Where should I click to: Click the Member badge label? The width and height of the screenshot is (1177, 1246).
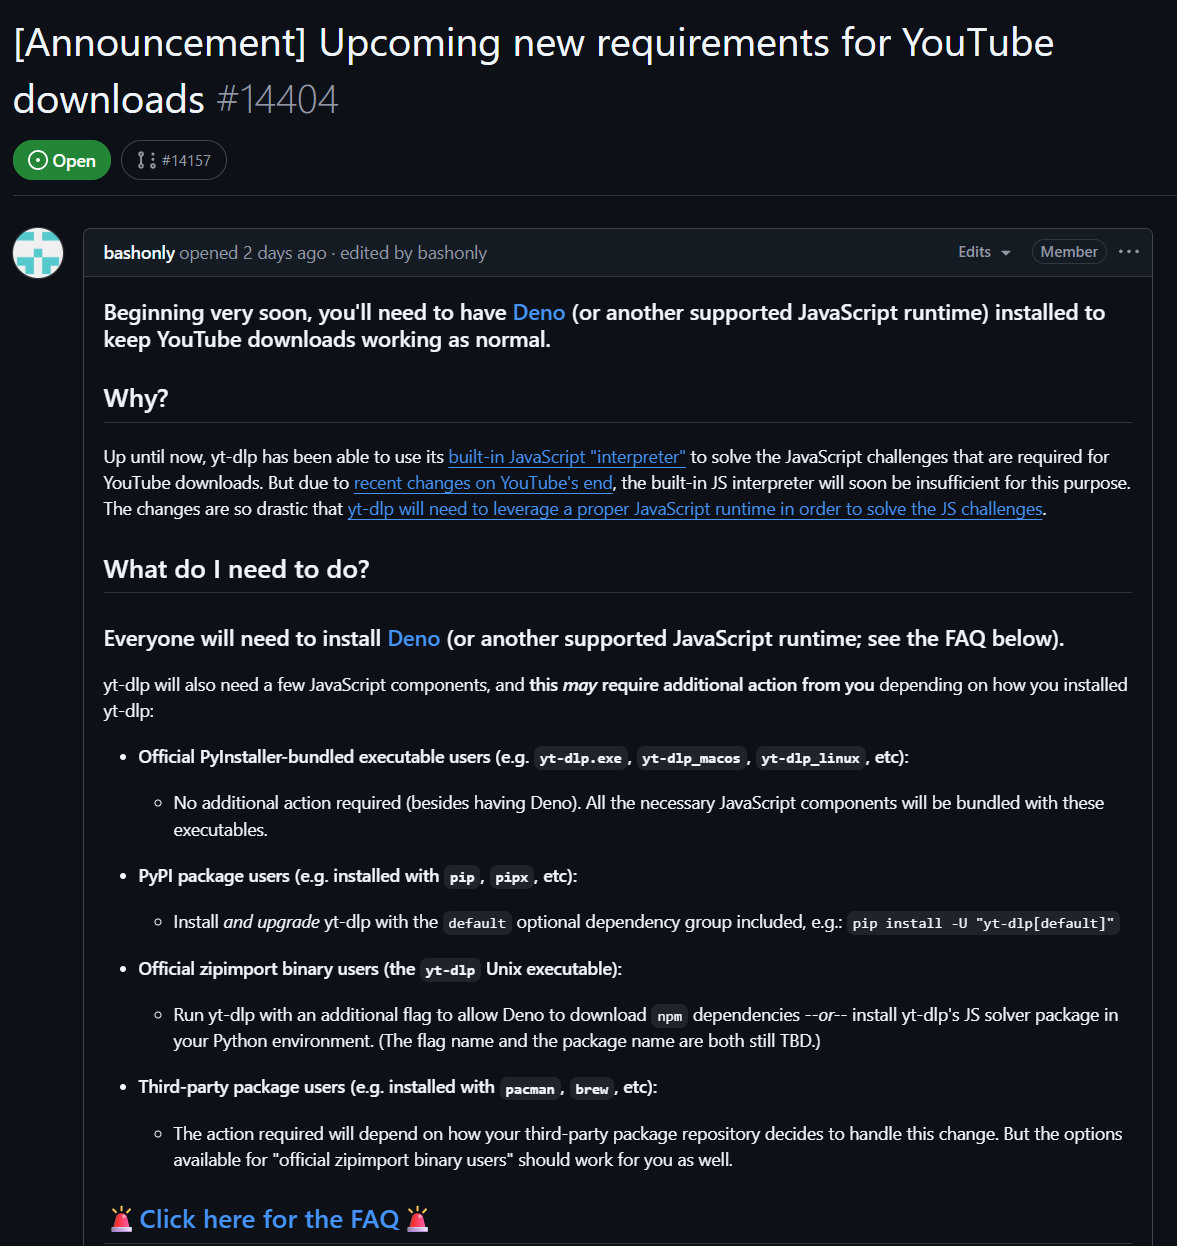(1068, 252)
